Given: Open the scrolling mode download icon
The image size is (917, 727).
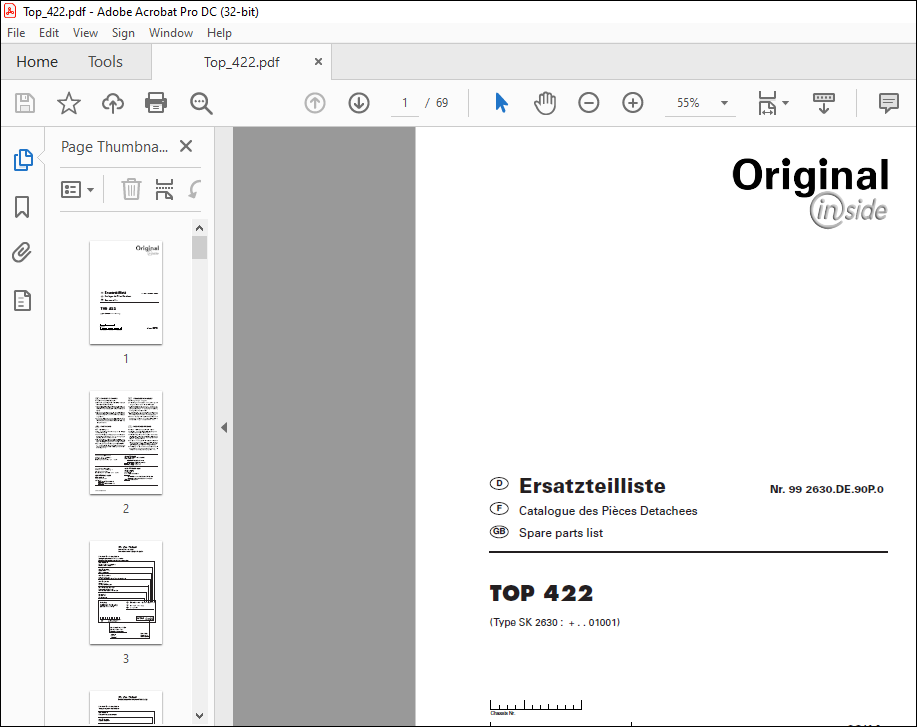Looking at the screenshot, I should pyautogui.click(x=823, y=103).
